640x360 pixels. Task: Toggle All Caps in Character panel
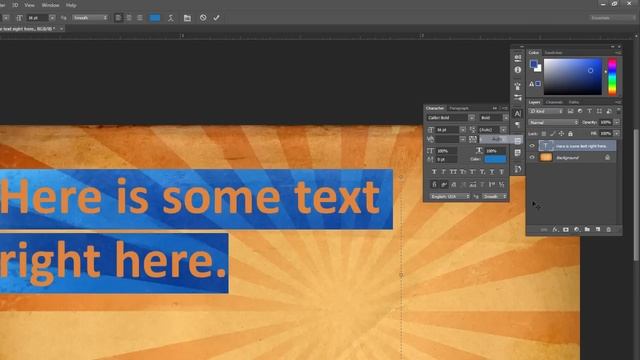[453, 172]
